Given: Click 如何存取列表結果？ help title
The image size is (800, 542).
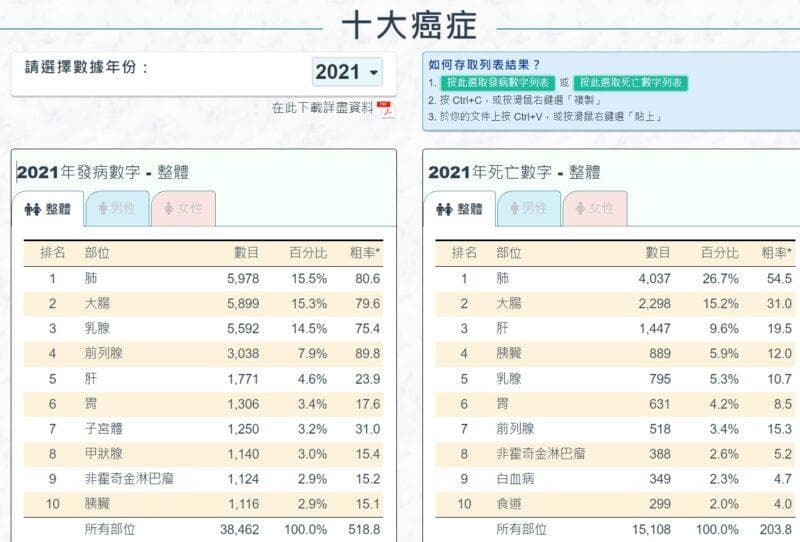Looking at the screenshot, I should pos(484,65).
